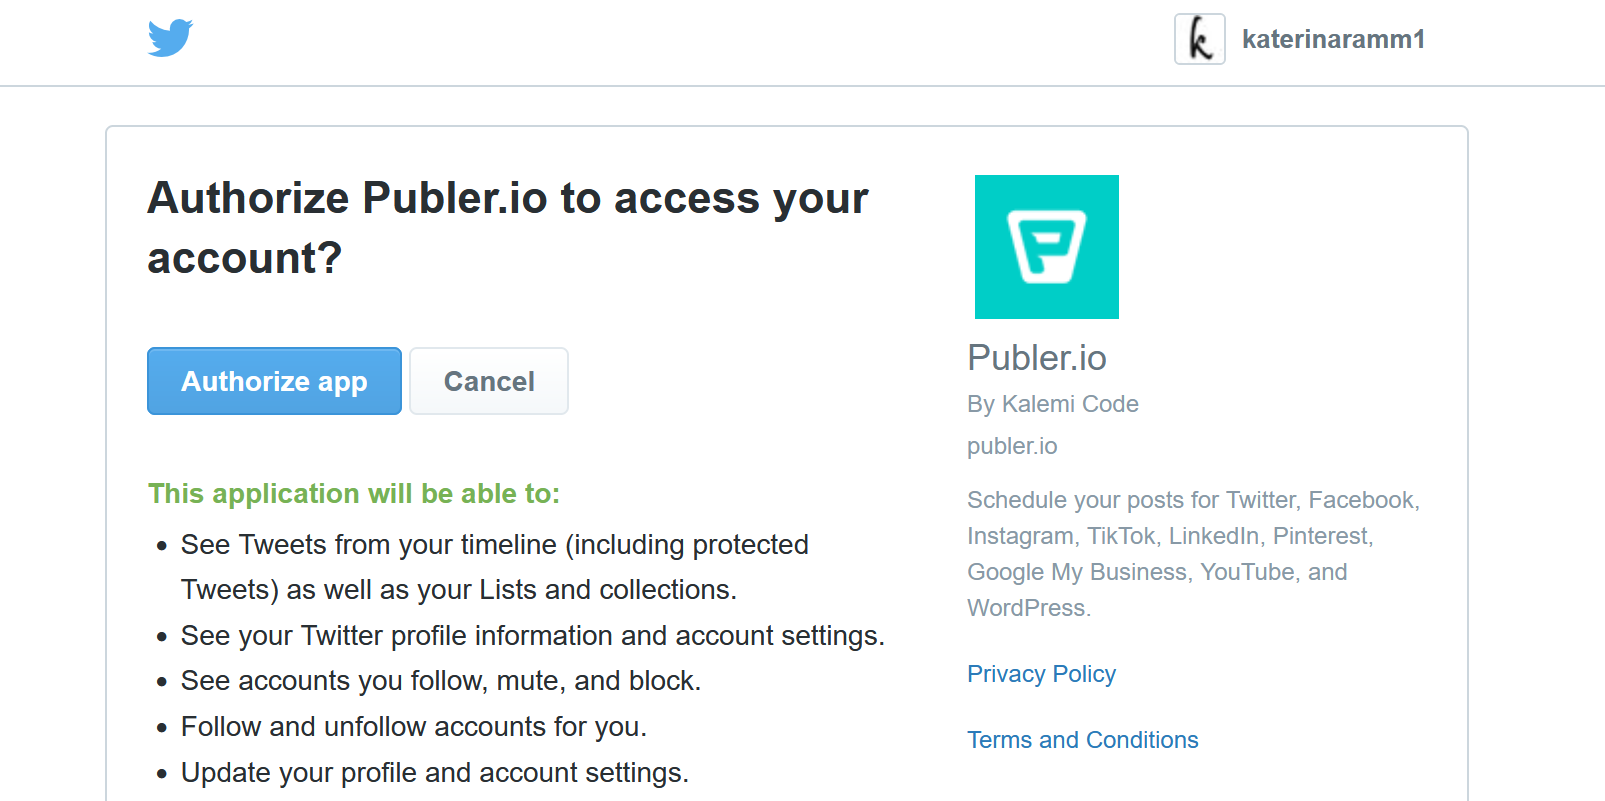This screenshot has height=801, width=1605.
Task: Click the 'See accounts you follow' item
Action: coord(441,681)
